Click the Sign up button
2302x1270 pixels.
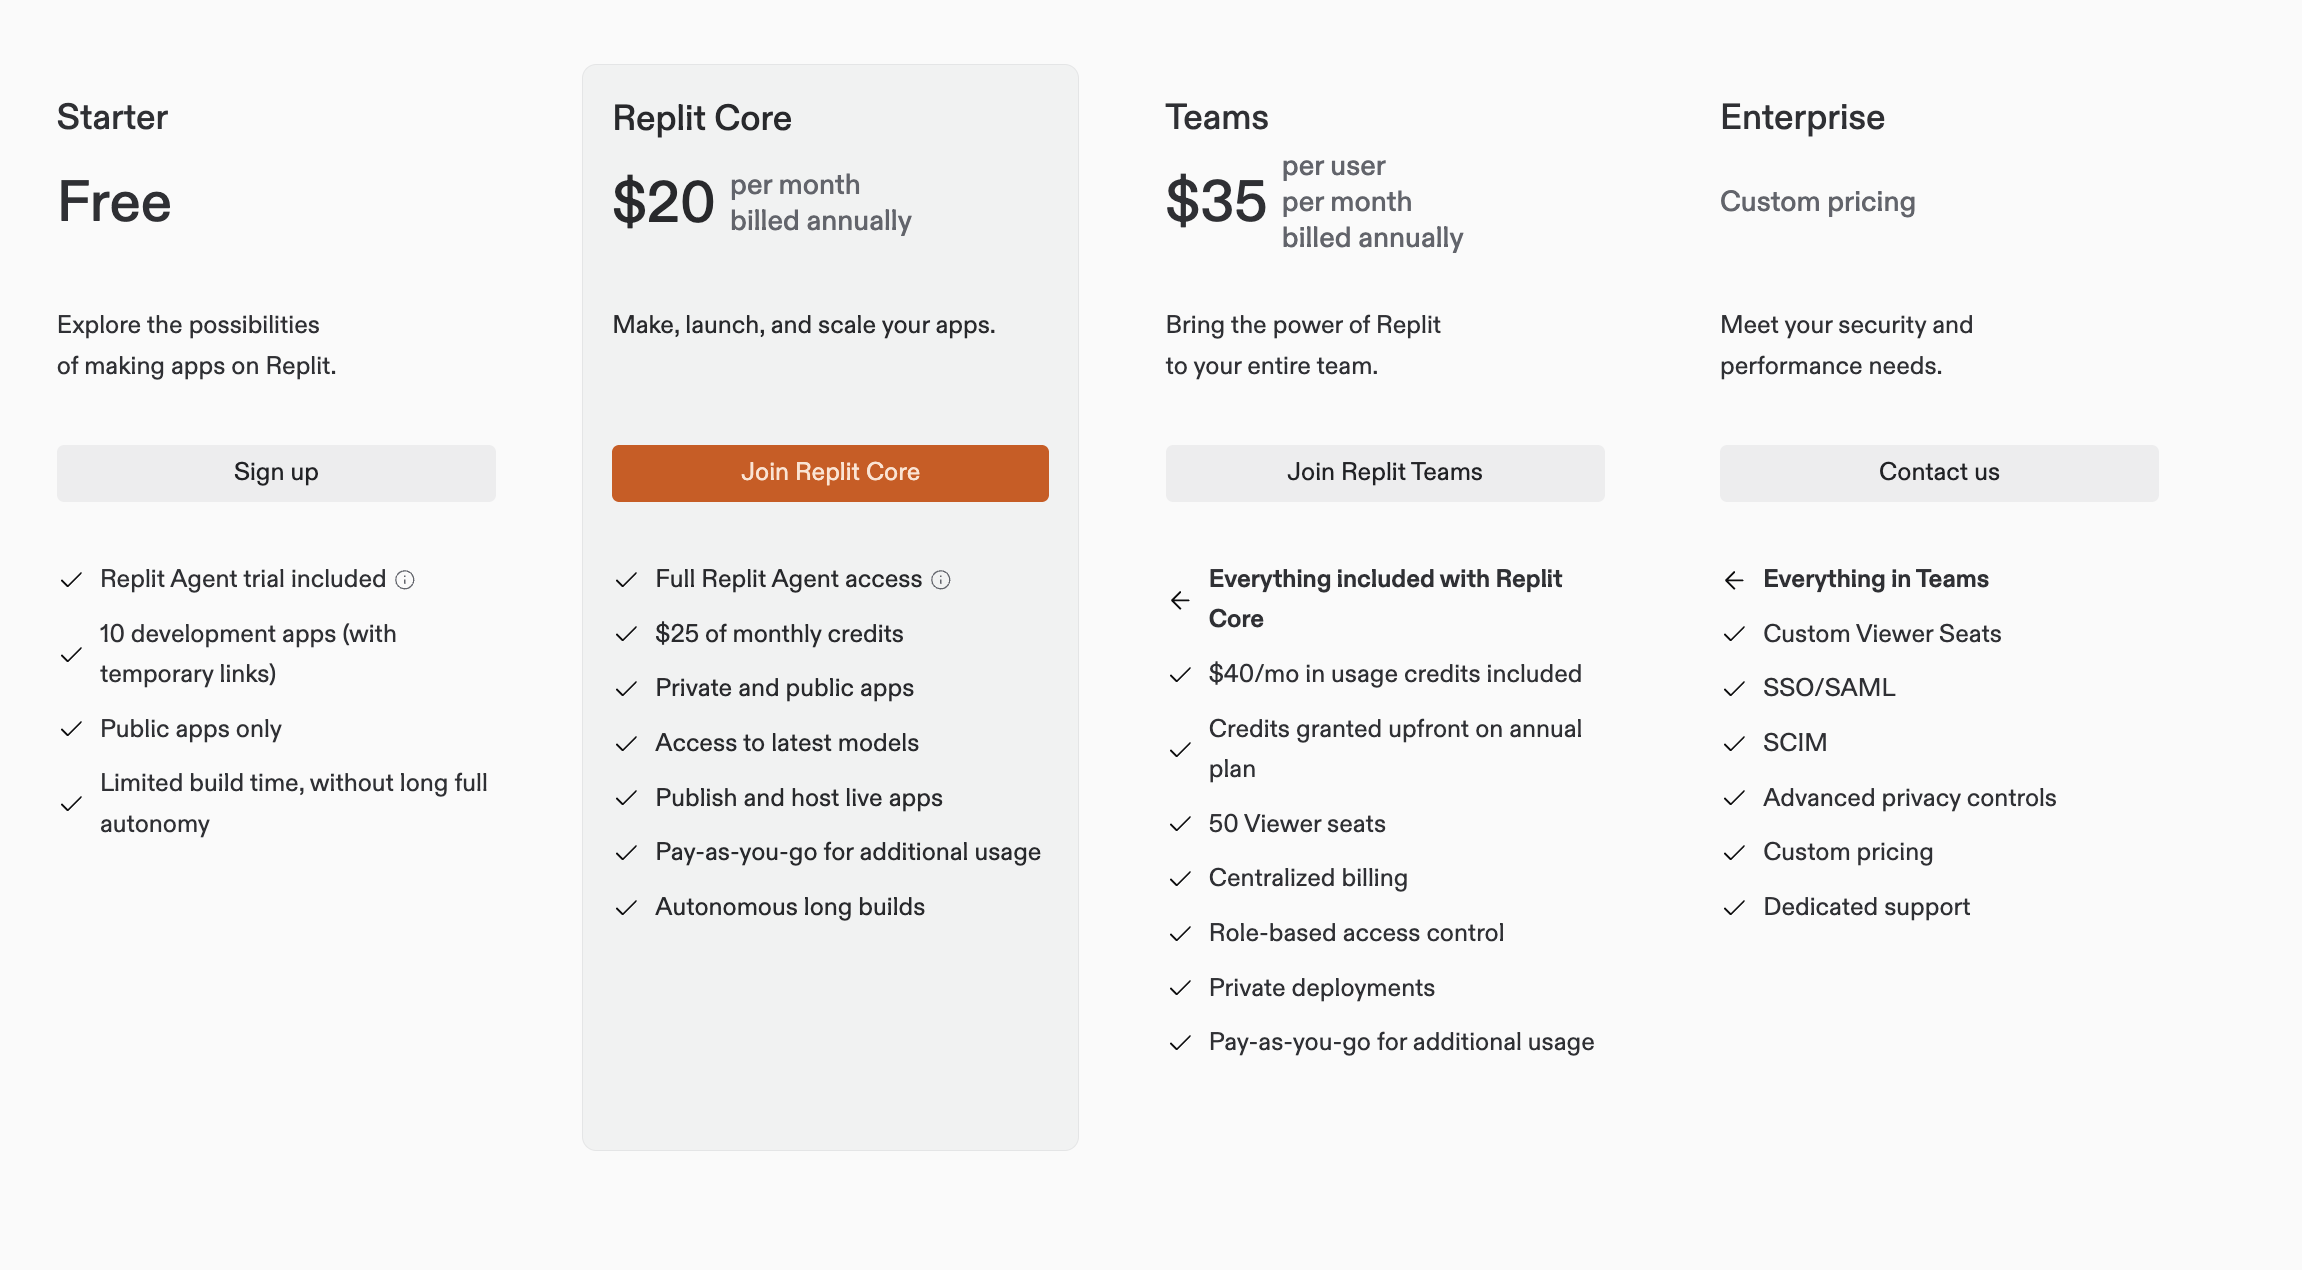coord(276,472)
